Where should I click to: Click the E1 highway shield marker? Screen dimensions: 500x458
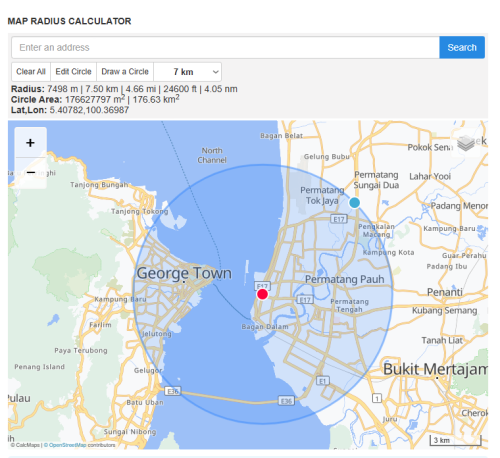(322, 381)
